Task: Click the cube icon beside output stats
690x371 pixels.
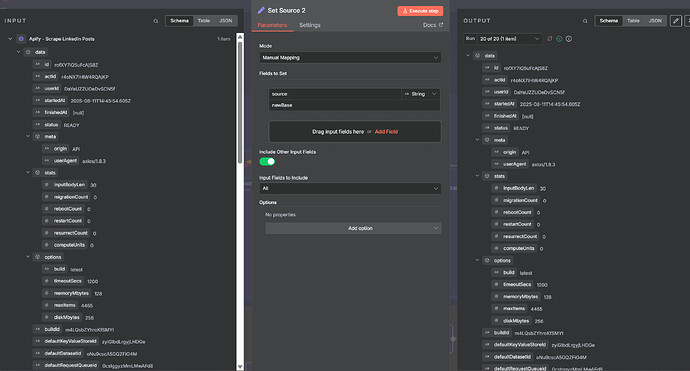Action: (487, 176)
